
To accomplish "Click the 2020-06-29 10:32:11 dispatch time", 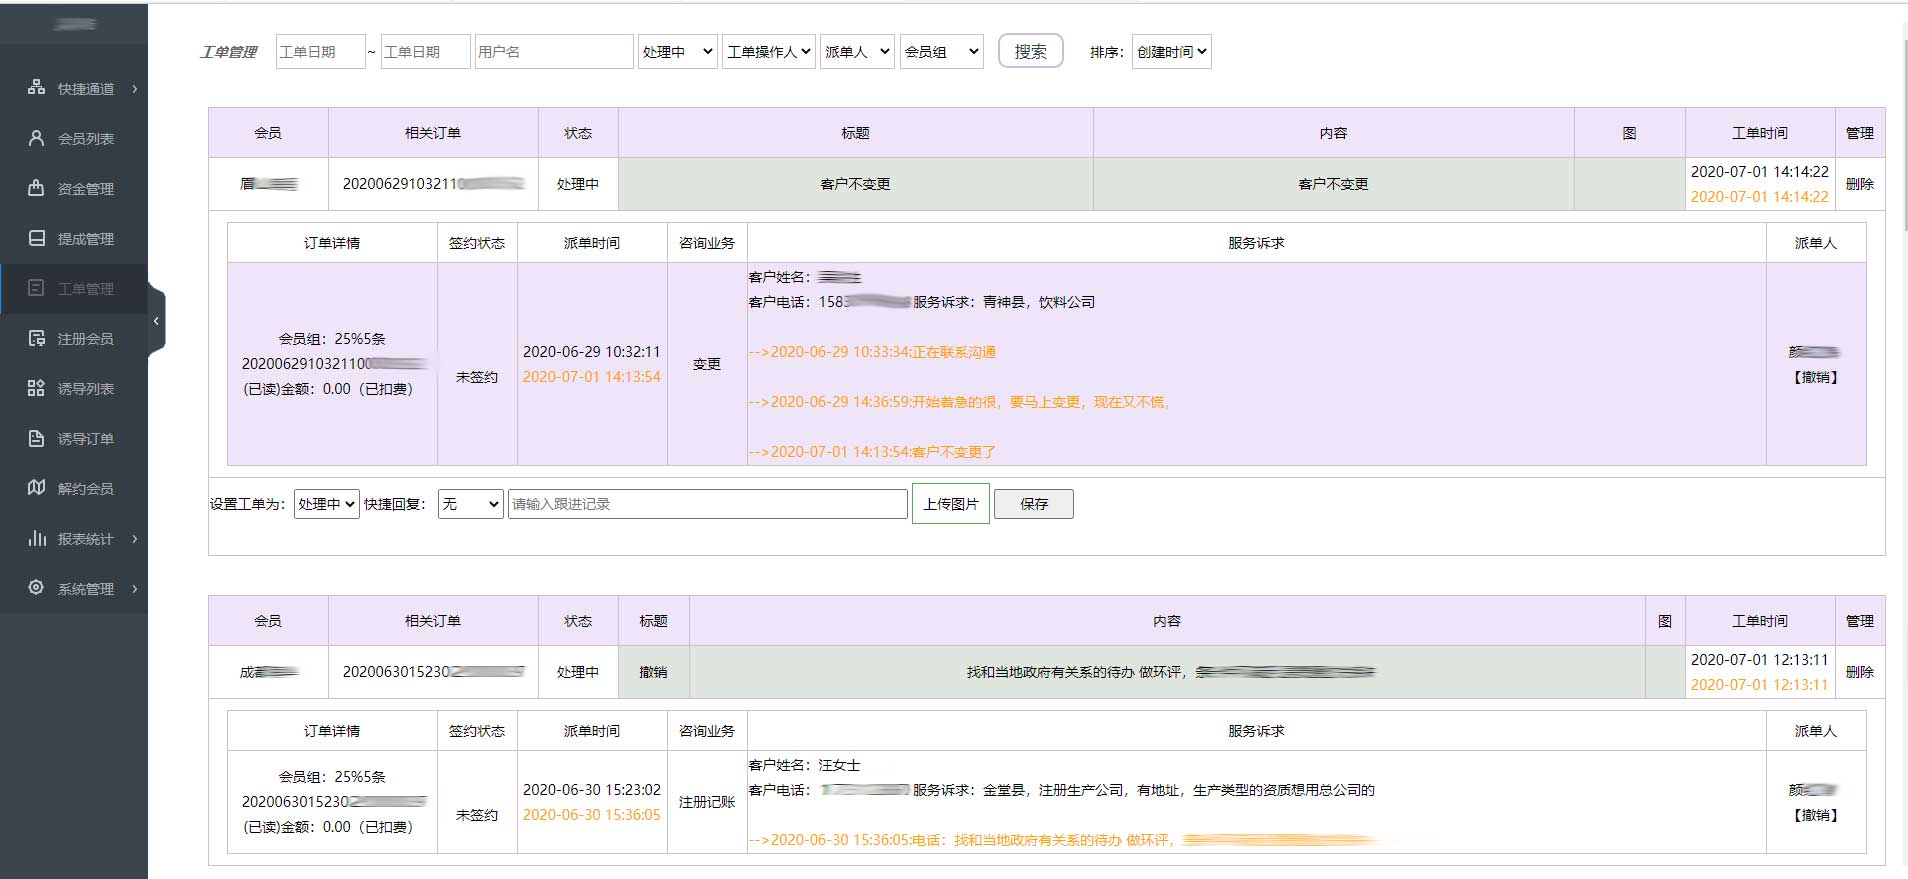I will point(592,352).
